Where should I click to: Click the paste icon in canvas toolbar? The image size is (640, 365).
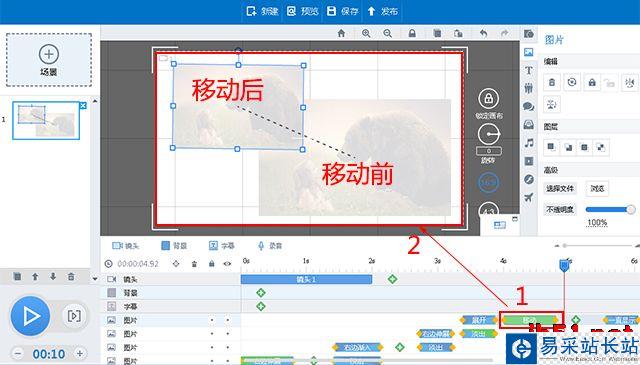[458, 33]
